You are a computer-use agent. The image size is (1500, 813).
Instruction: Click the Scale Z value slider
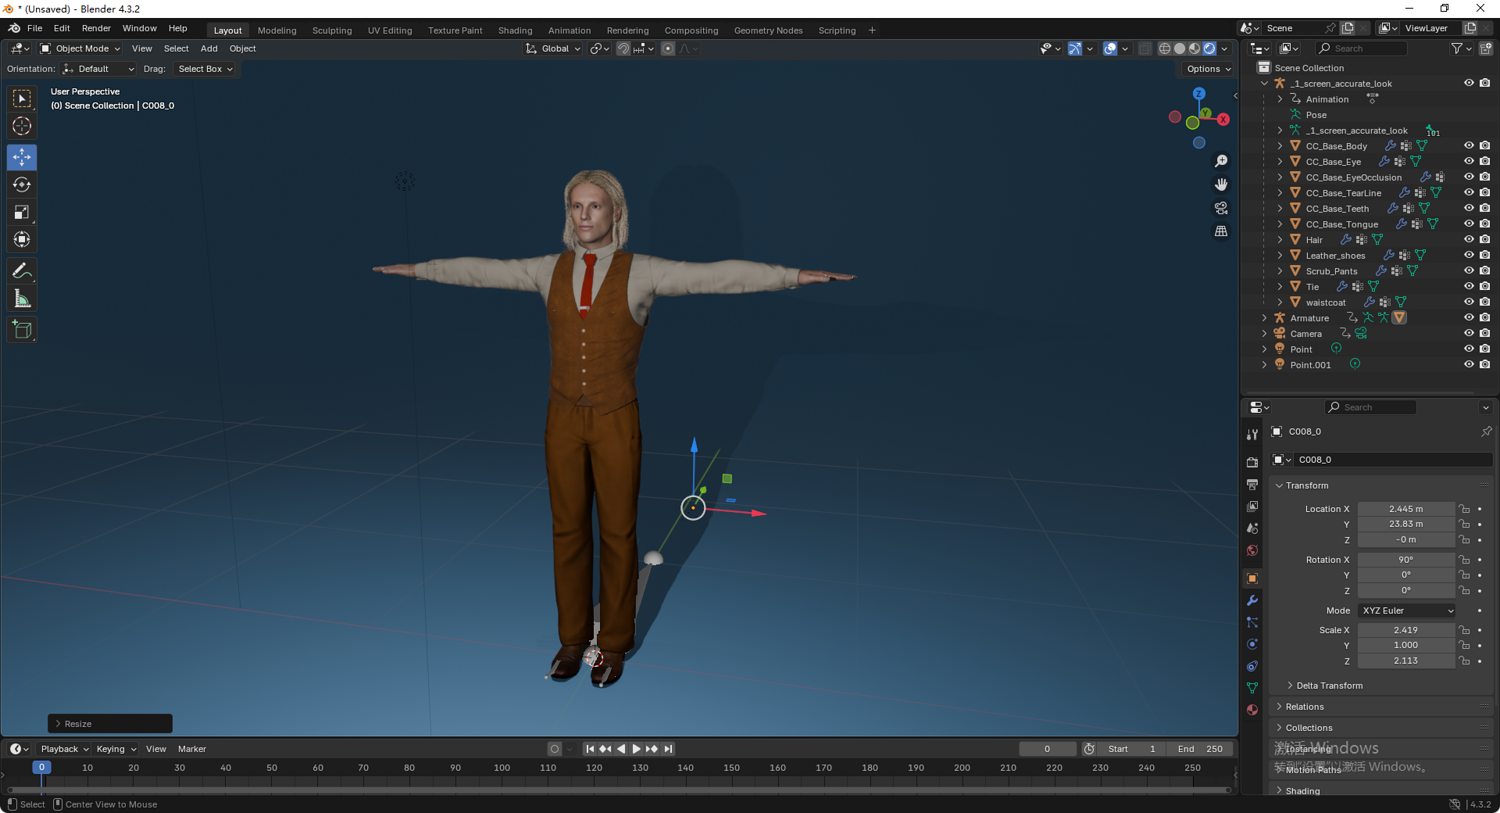pyautogui.click(x=1406, y=661)
